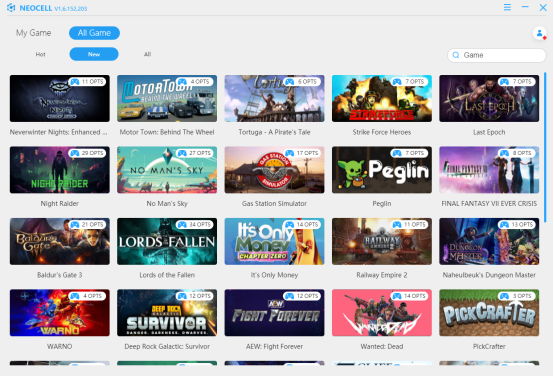Click the search magnifier icon

point(456,55)
